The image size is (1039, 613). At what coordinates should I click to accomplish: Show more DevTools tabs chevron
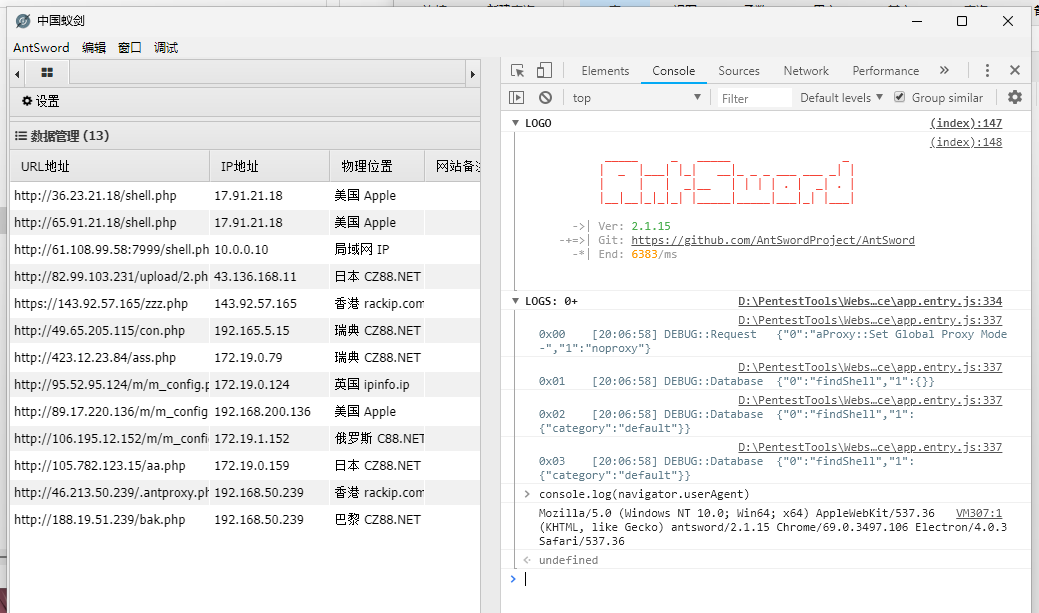pos(944,70)
